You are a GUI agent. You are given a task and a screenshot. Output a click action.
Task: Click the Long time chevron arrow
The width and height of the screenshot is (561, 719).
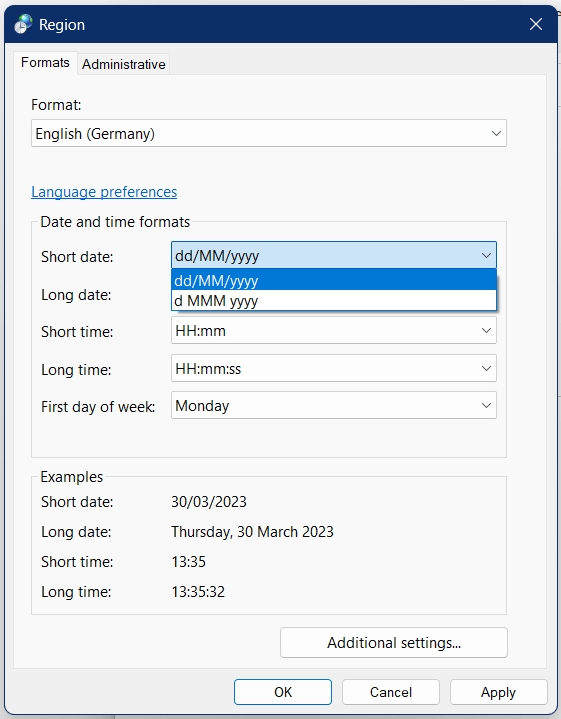[x=486, y=368]
